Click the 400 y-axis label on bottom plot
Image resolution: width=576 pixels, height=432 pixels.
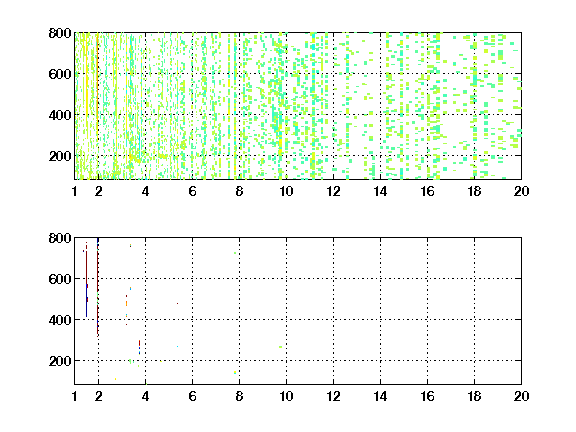[60, 320]
